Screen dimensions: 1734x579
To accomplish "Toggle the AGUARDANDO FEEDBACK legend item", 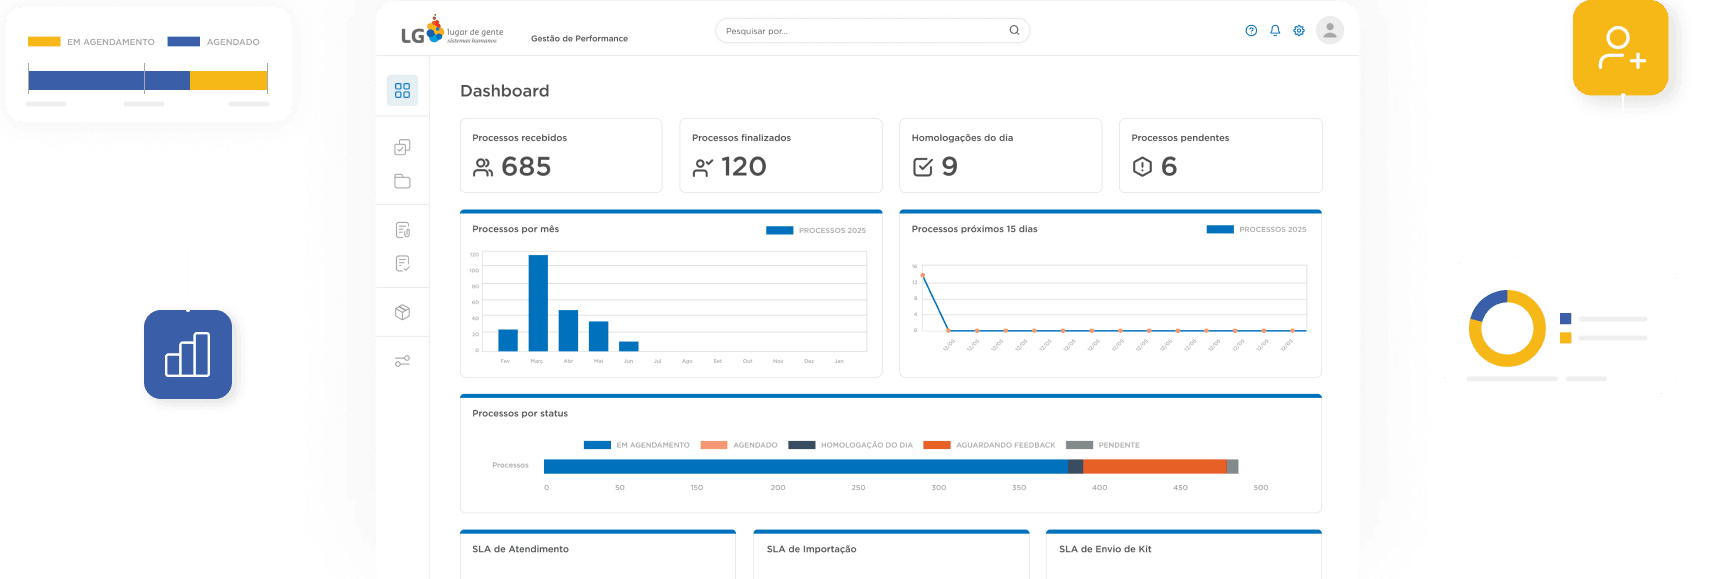I will [989, 445].
